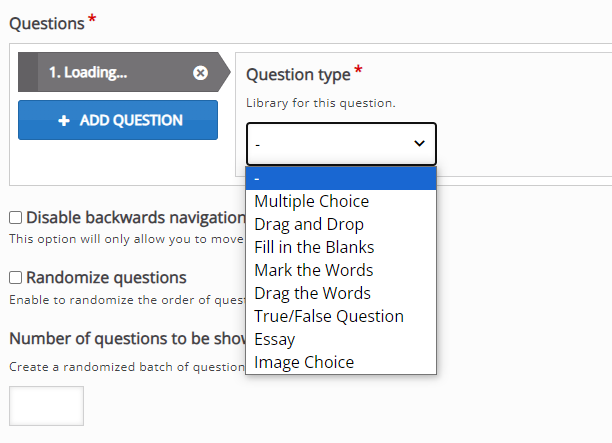612x443 pixels.
Task: Remove question 1 with the X icon
Action: coord(200,73)
